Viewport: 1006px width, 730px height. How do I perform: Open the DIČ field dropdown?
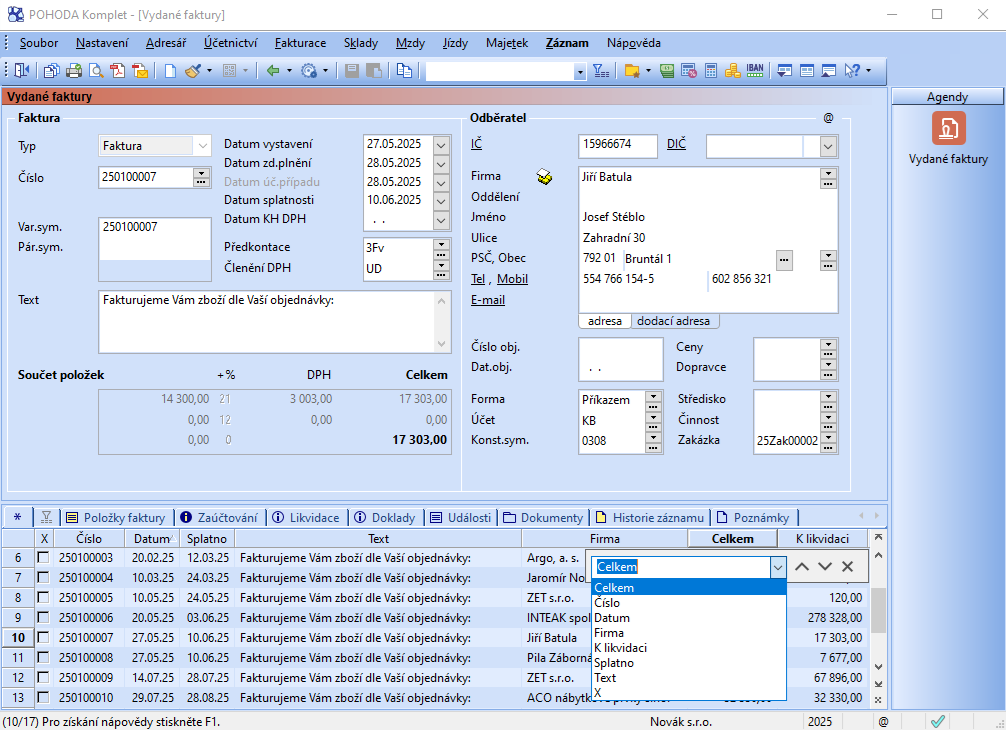[828, 147]
